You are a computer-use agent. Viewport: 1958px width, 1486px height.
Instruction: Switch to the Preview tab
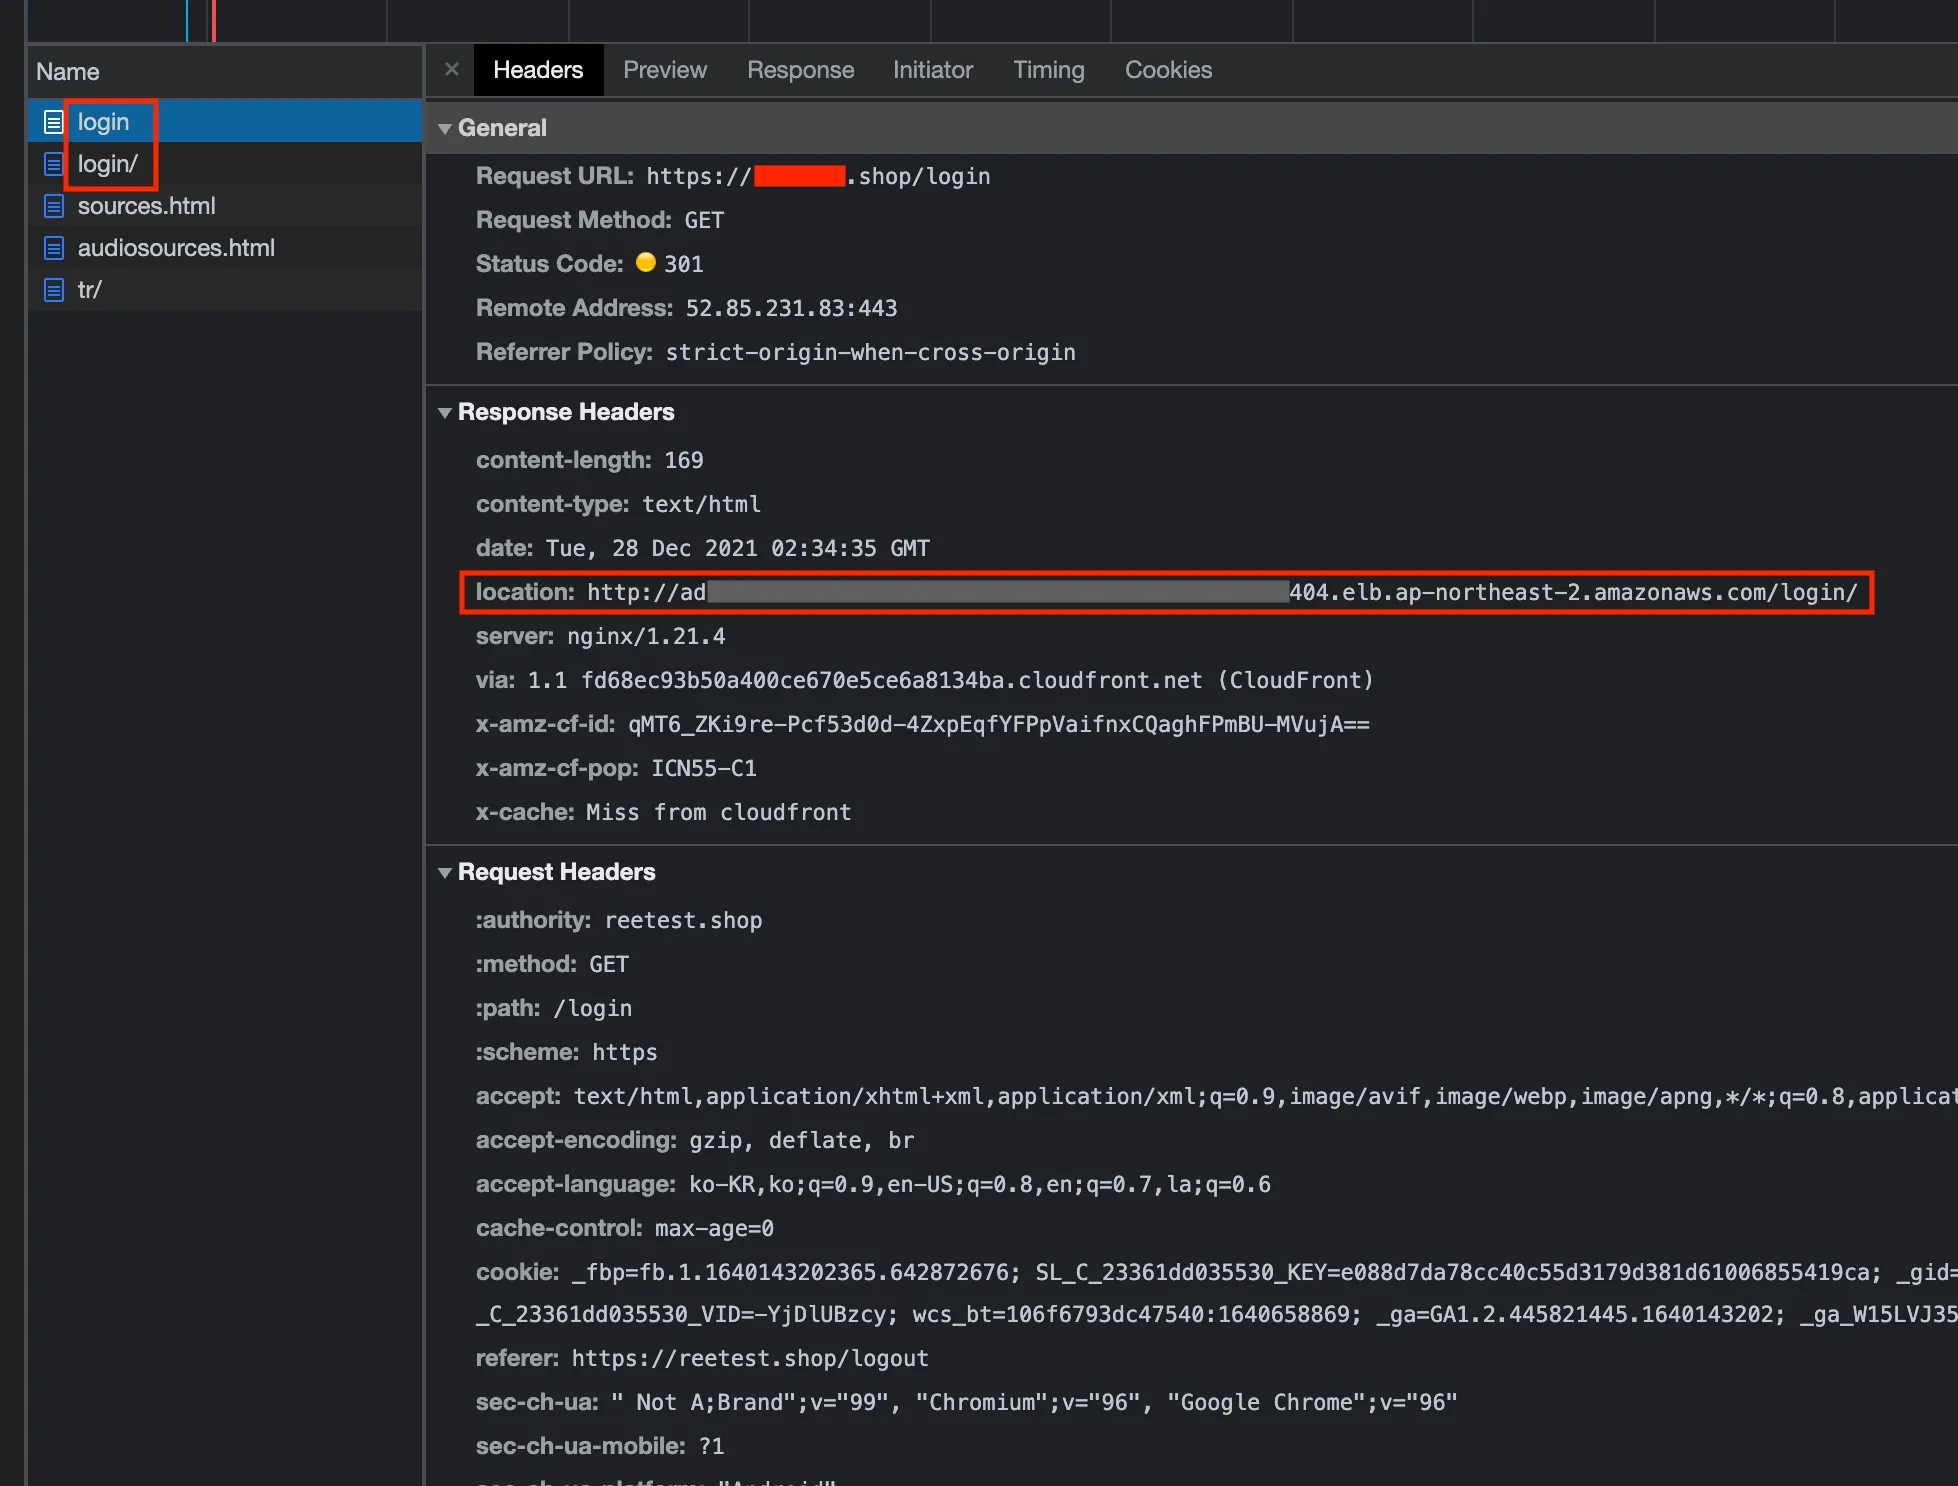(x=664, y=70)
